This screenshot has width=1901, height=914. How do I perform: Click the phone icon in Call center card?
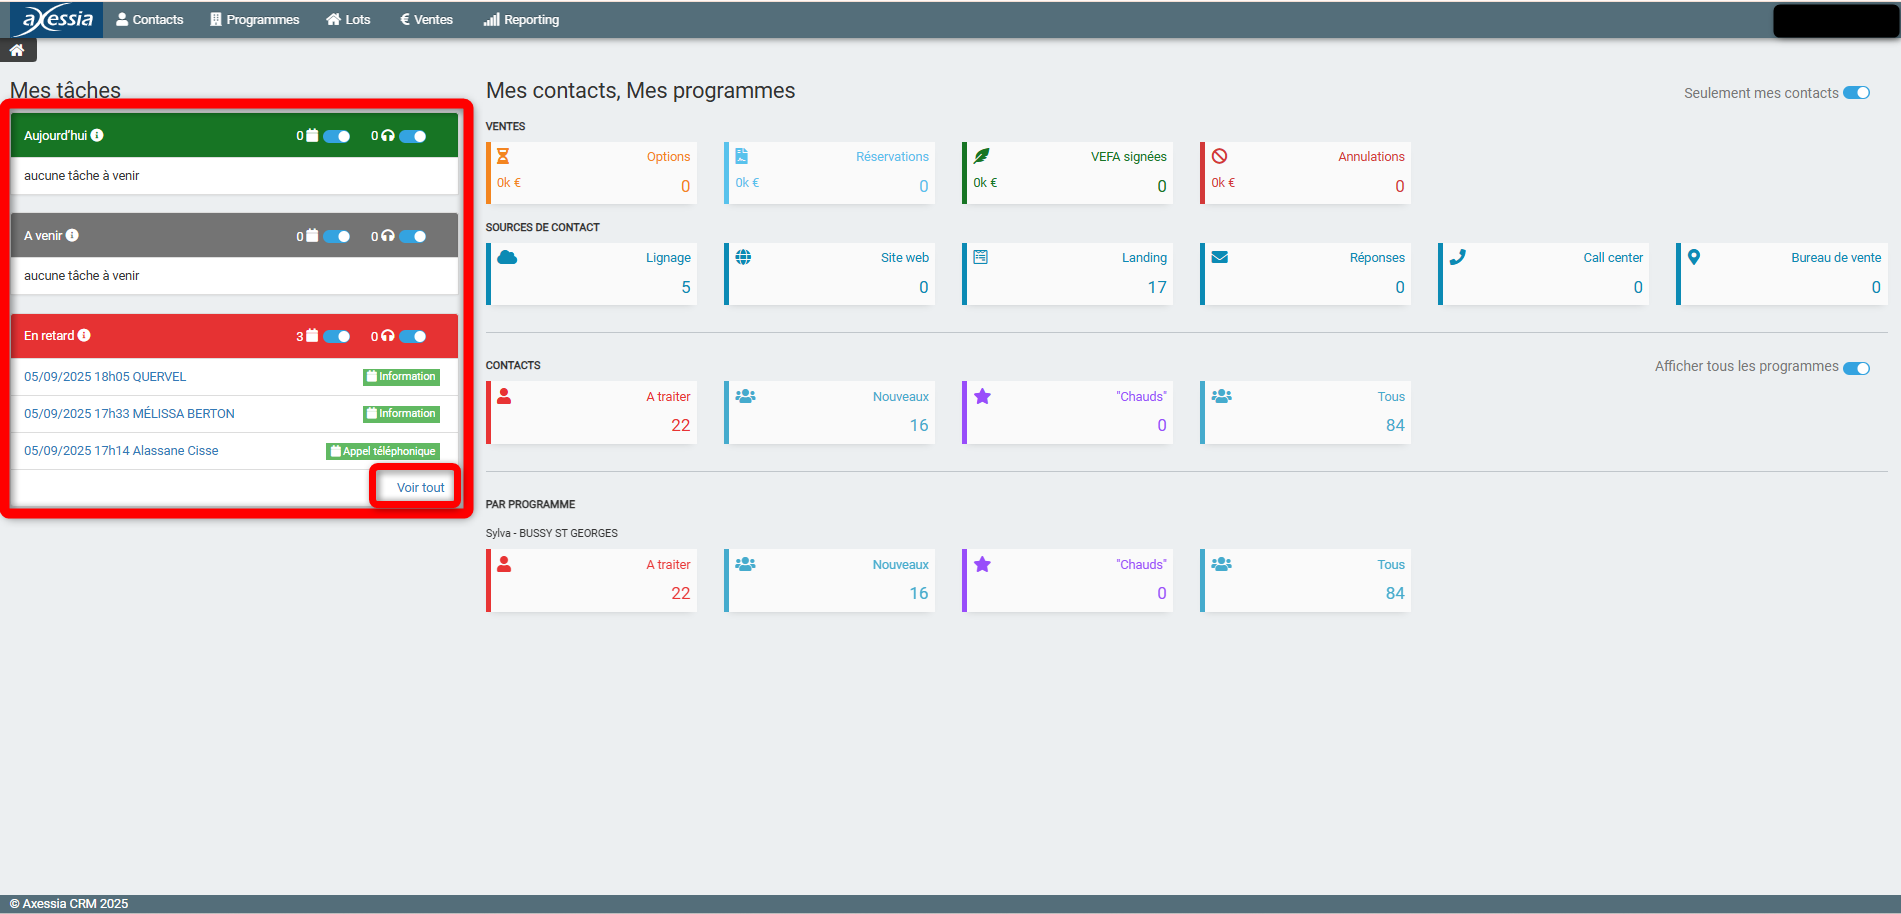tap(1457, 257)
